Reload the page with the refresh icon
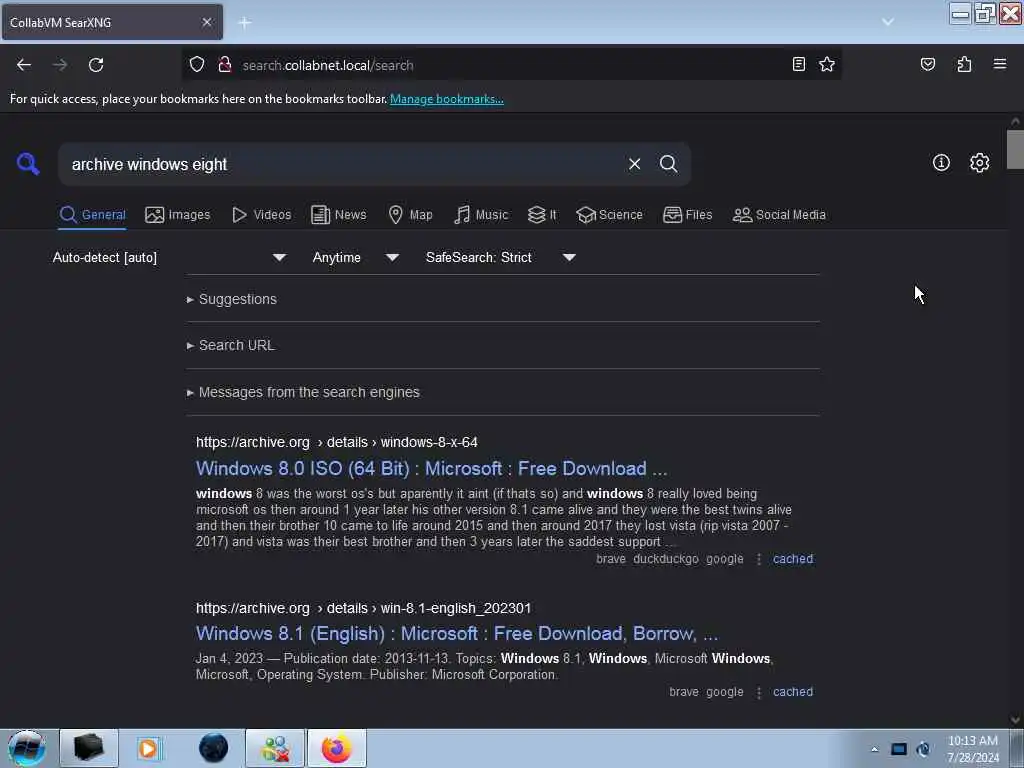This screenshot has height=768, width=1024. pos(96,65)
